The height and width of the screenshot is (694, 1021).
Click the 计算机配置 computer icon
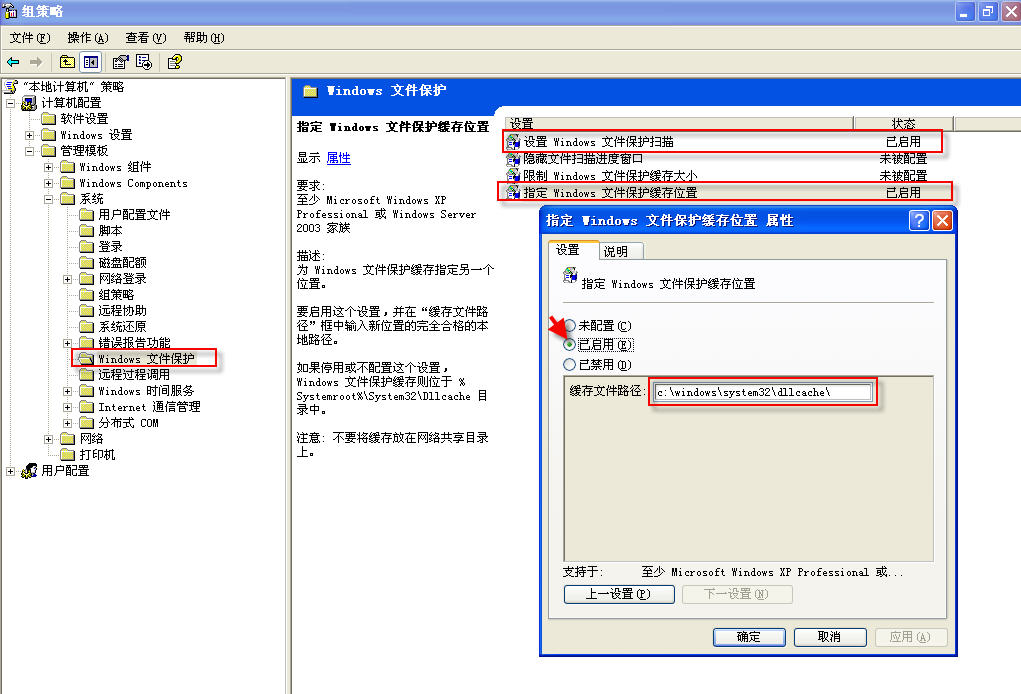29,103
